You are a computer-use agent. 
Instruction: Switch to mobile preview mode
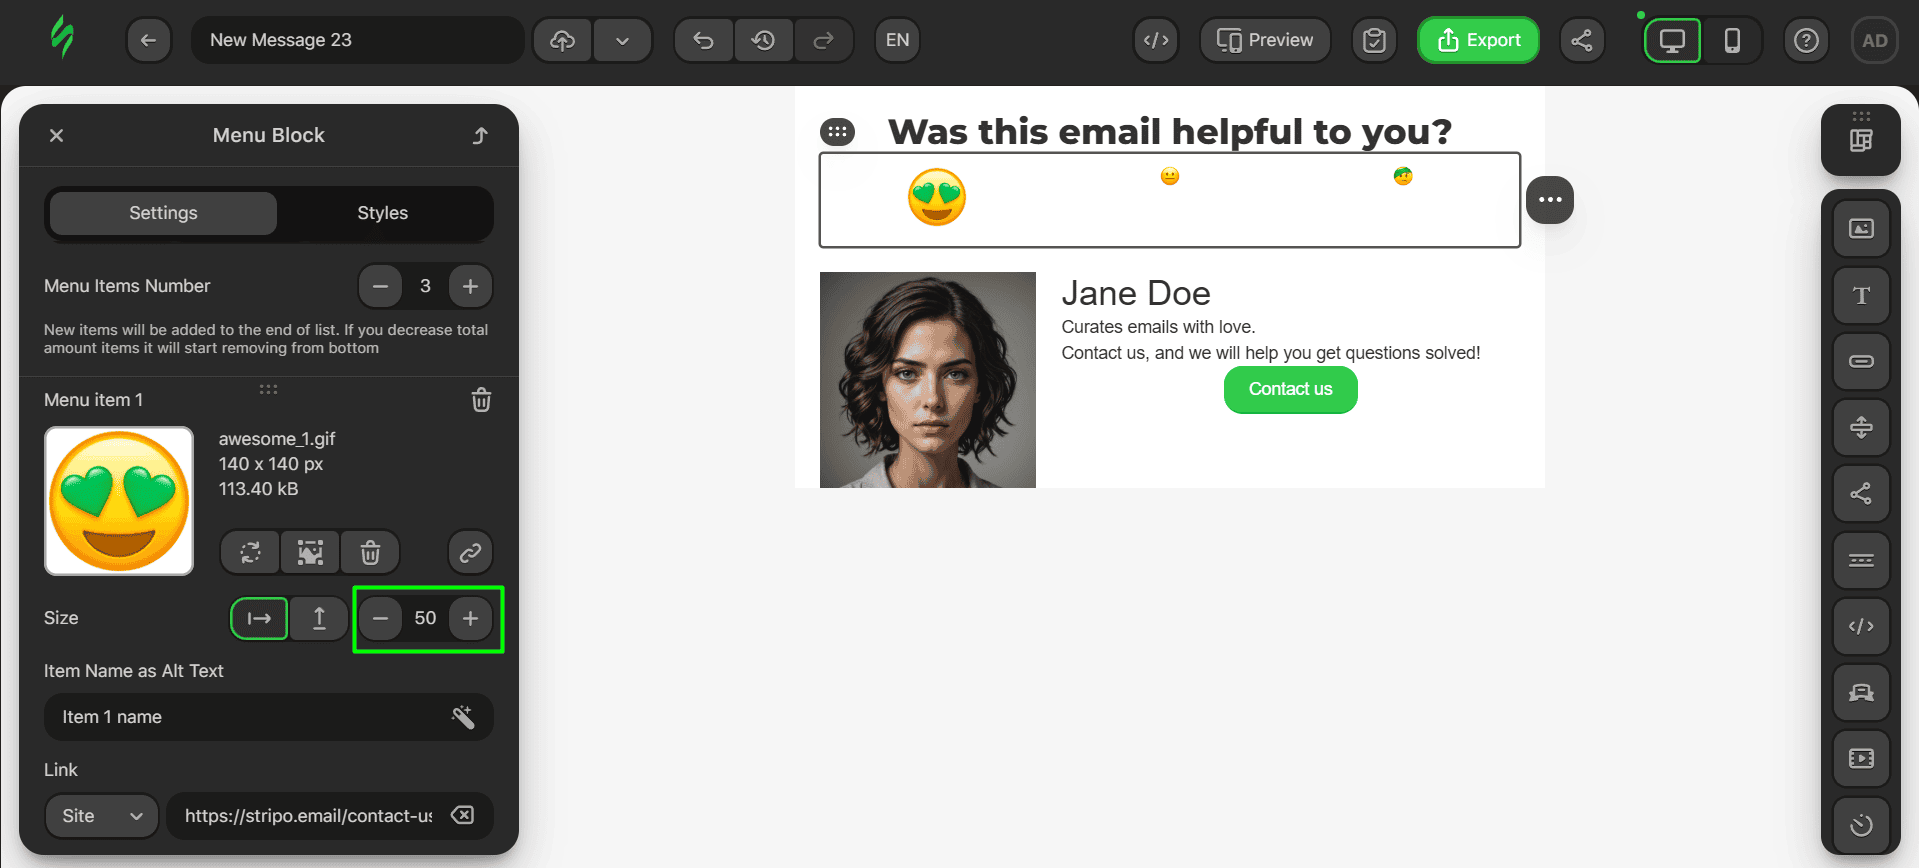pyautogui.click(x=1732, y=41)
